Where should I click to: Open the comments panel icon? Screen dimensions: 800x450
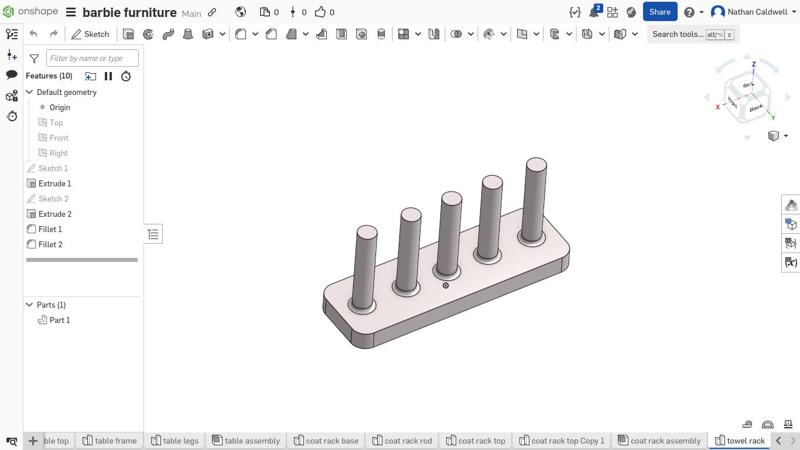click(x=12, y=75)
